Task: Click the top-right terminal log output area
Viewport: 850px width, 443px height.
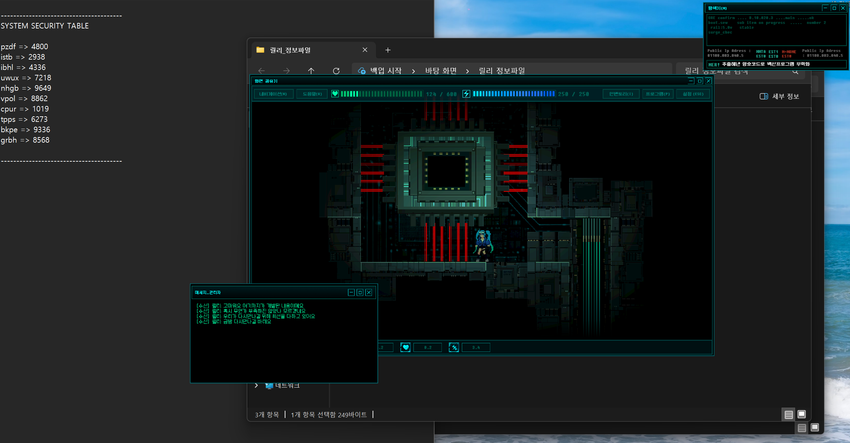Action: pos(776,31)
